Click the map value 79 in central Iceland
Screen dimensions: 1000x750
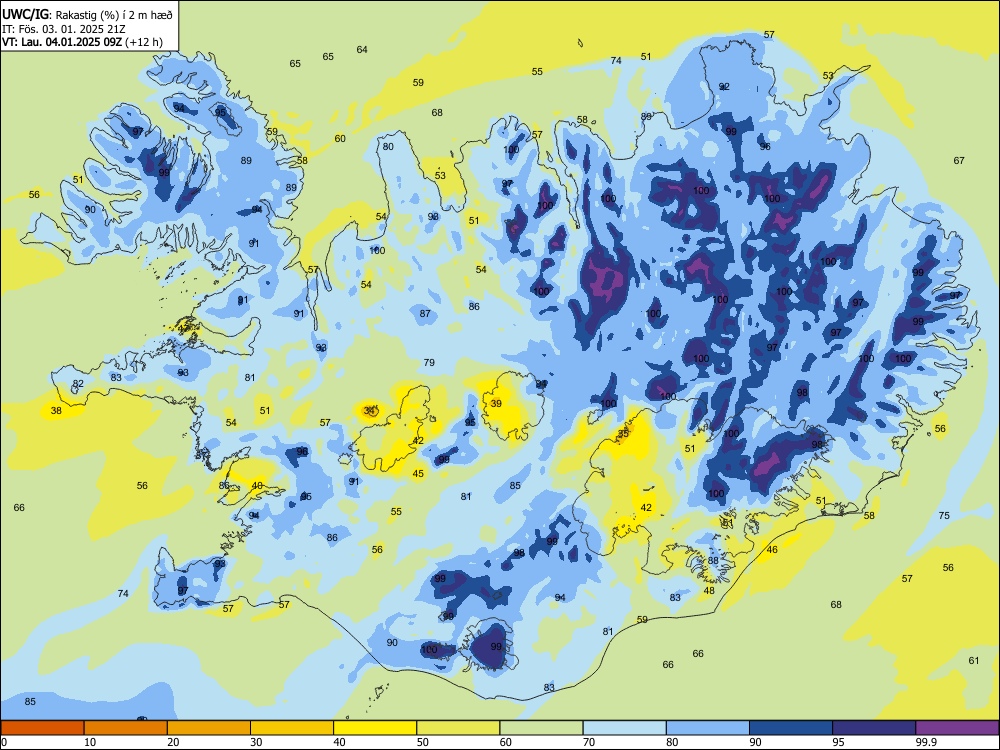(x=429, y=362)
